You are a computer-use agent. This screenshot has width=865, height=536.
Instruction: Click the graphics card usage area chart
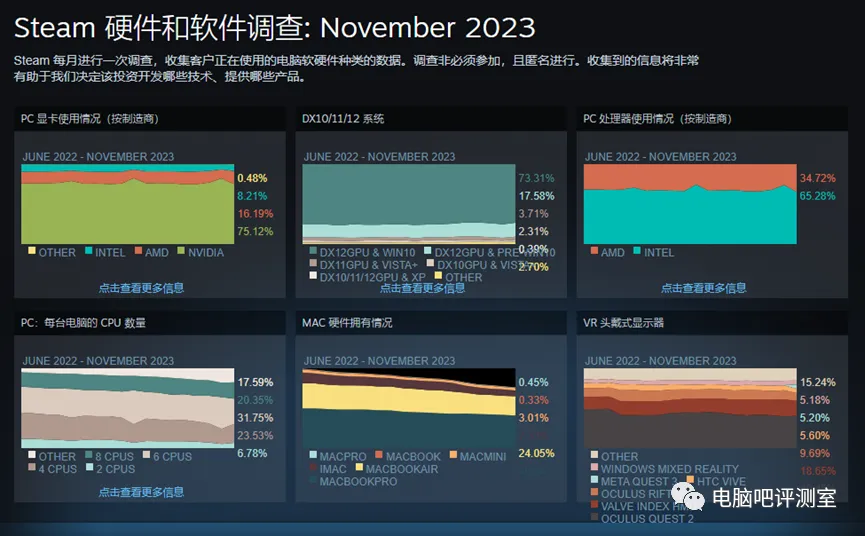pos(127,204)
